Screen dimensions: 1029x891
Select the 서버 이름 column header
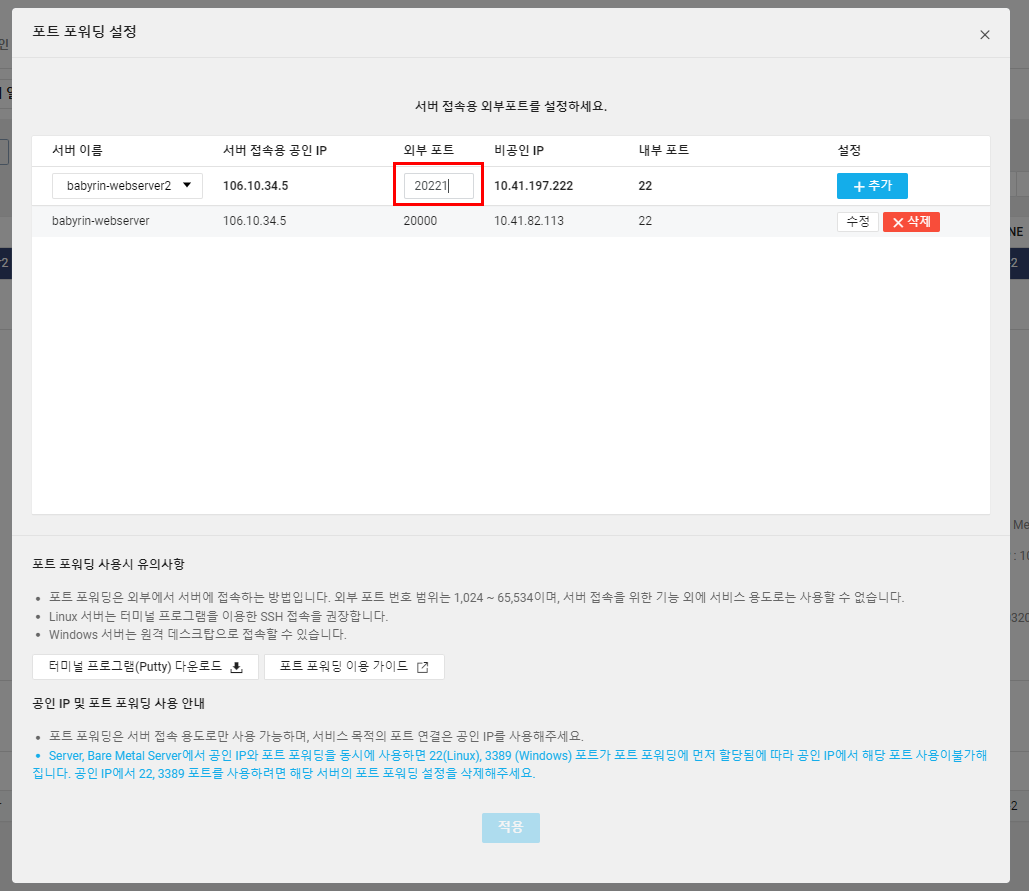point(77,150)
